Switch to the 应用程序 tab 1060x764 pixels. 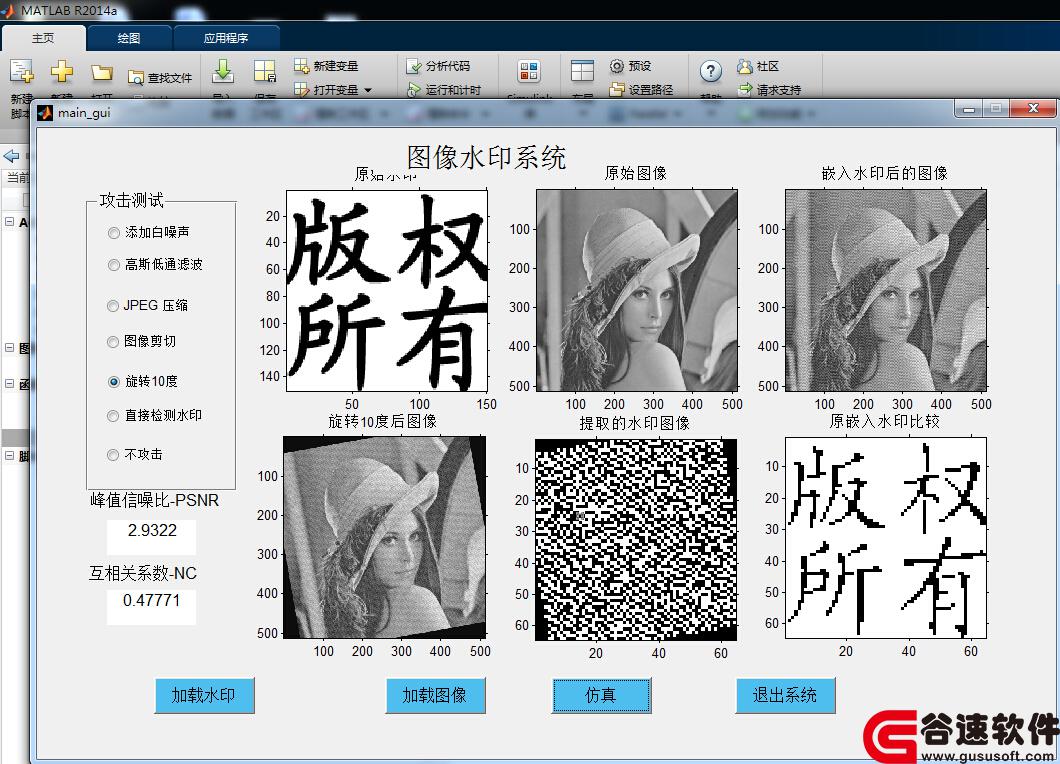(226, 39)
